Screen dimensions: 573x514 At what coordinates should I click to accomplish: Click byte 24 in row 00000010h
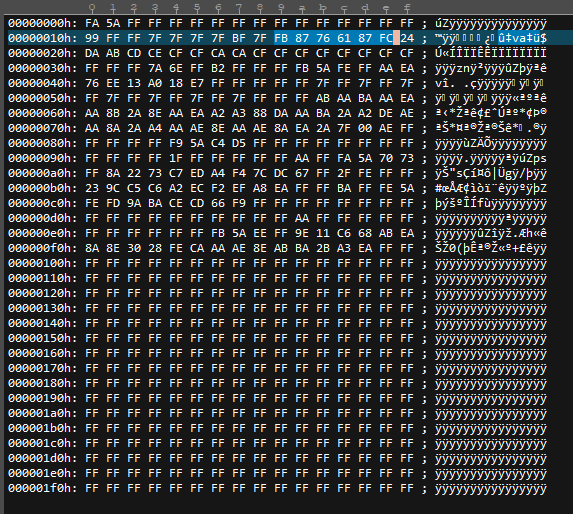pos(407,38)
